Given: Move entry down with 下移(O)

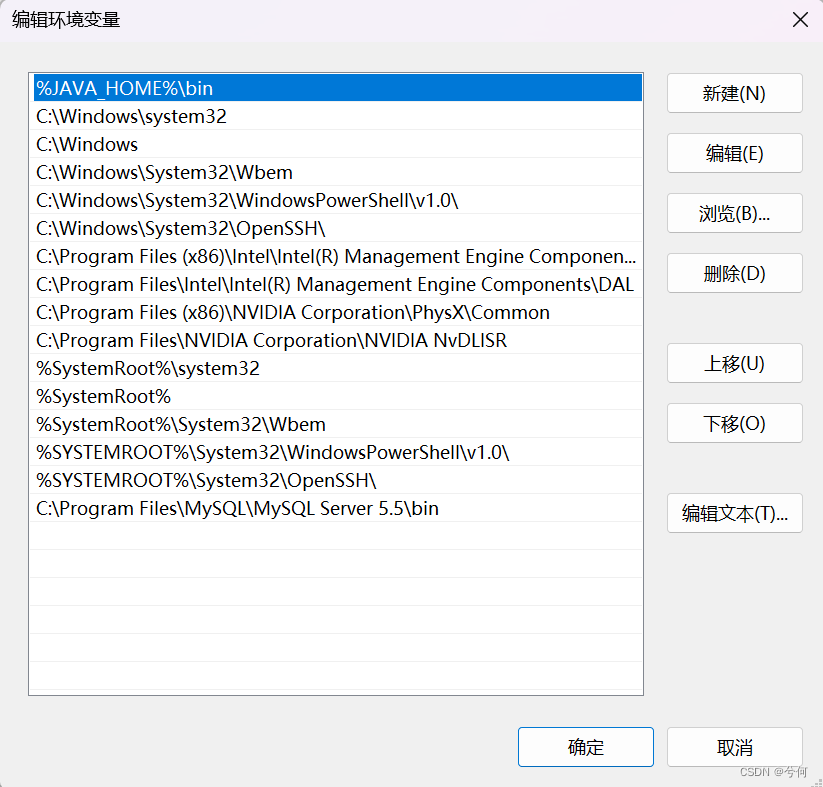Looking at the screenshot, I should pyautogui.click(x=734, y=423).
